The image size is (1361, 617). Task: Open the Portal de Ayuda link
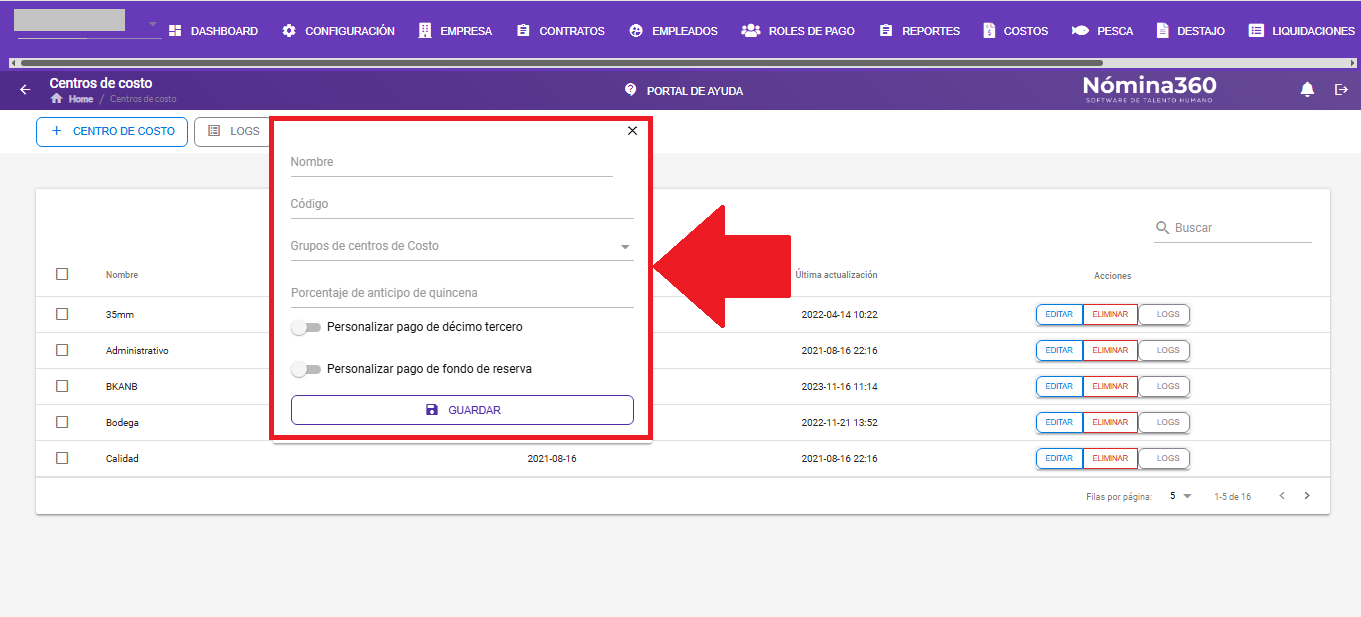[x=684, y=90]
